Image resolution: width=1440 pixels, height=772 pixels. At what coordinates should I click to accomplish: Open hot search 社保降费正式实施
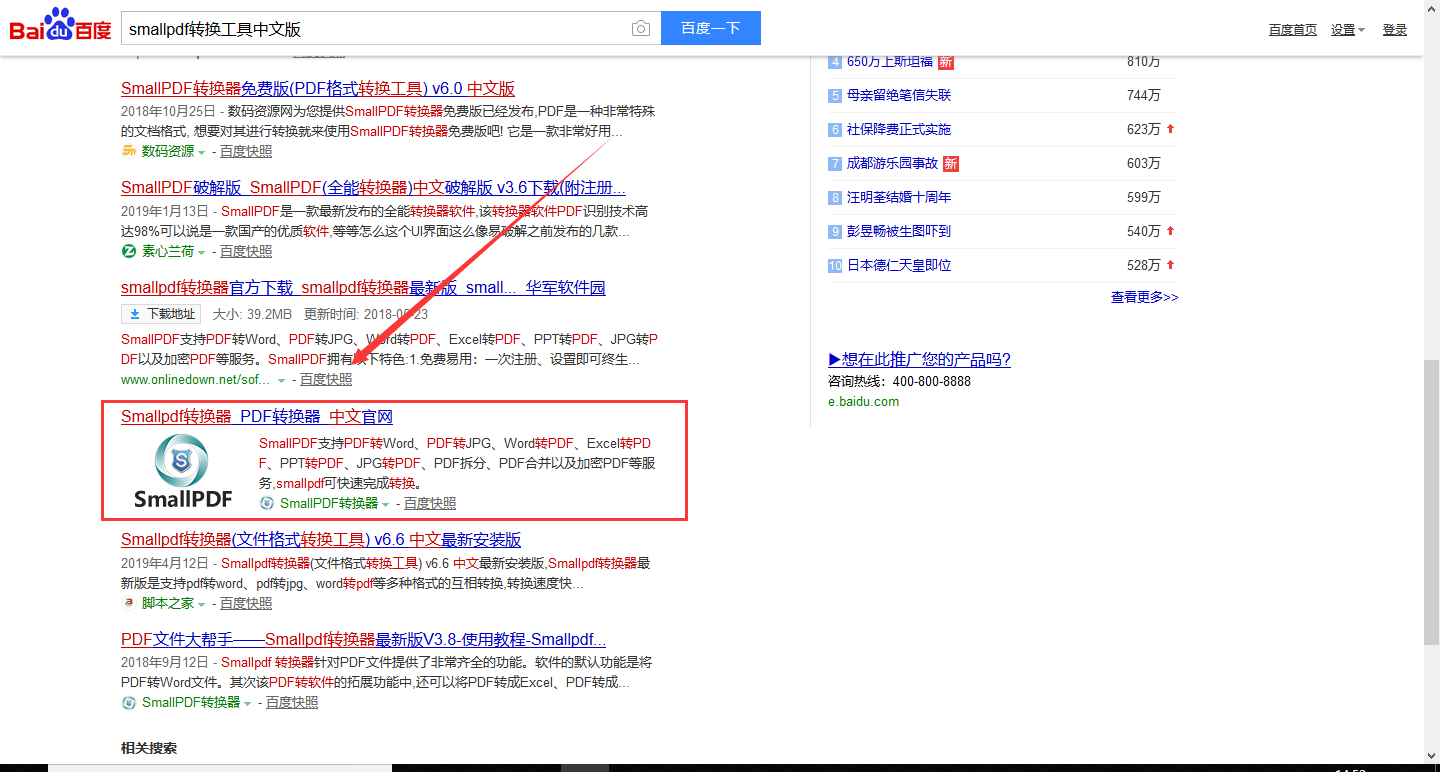pyautogui.click(x=899, y=129)
